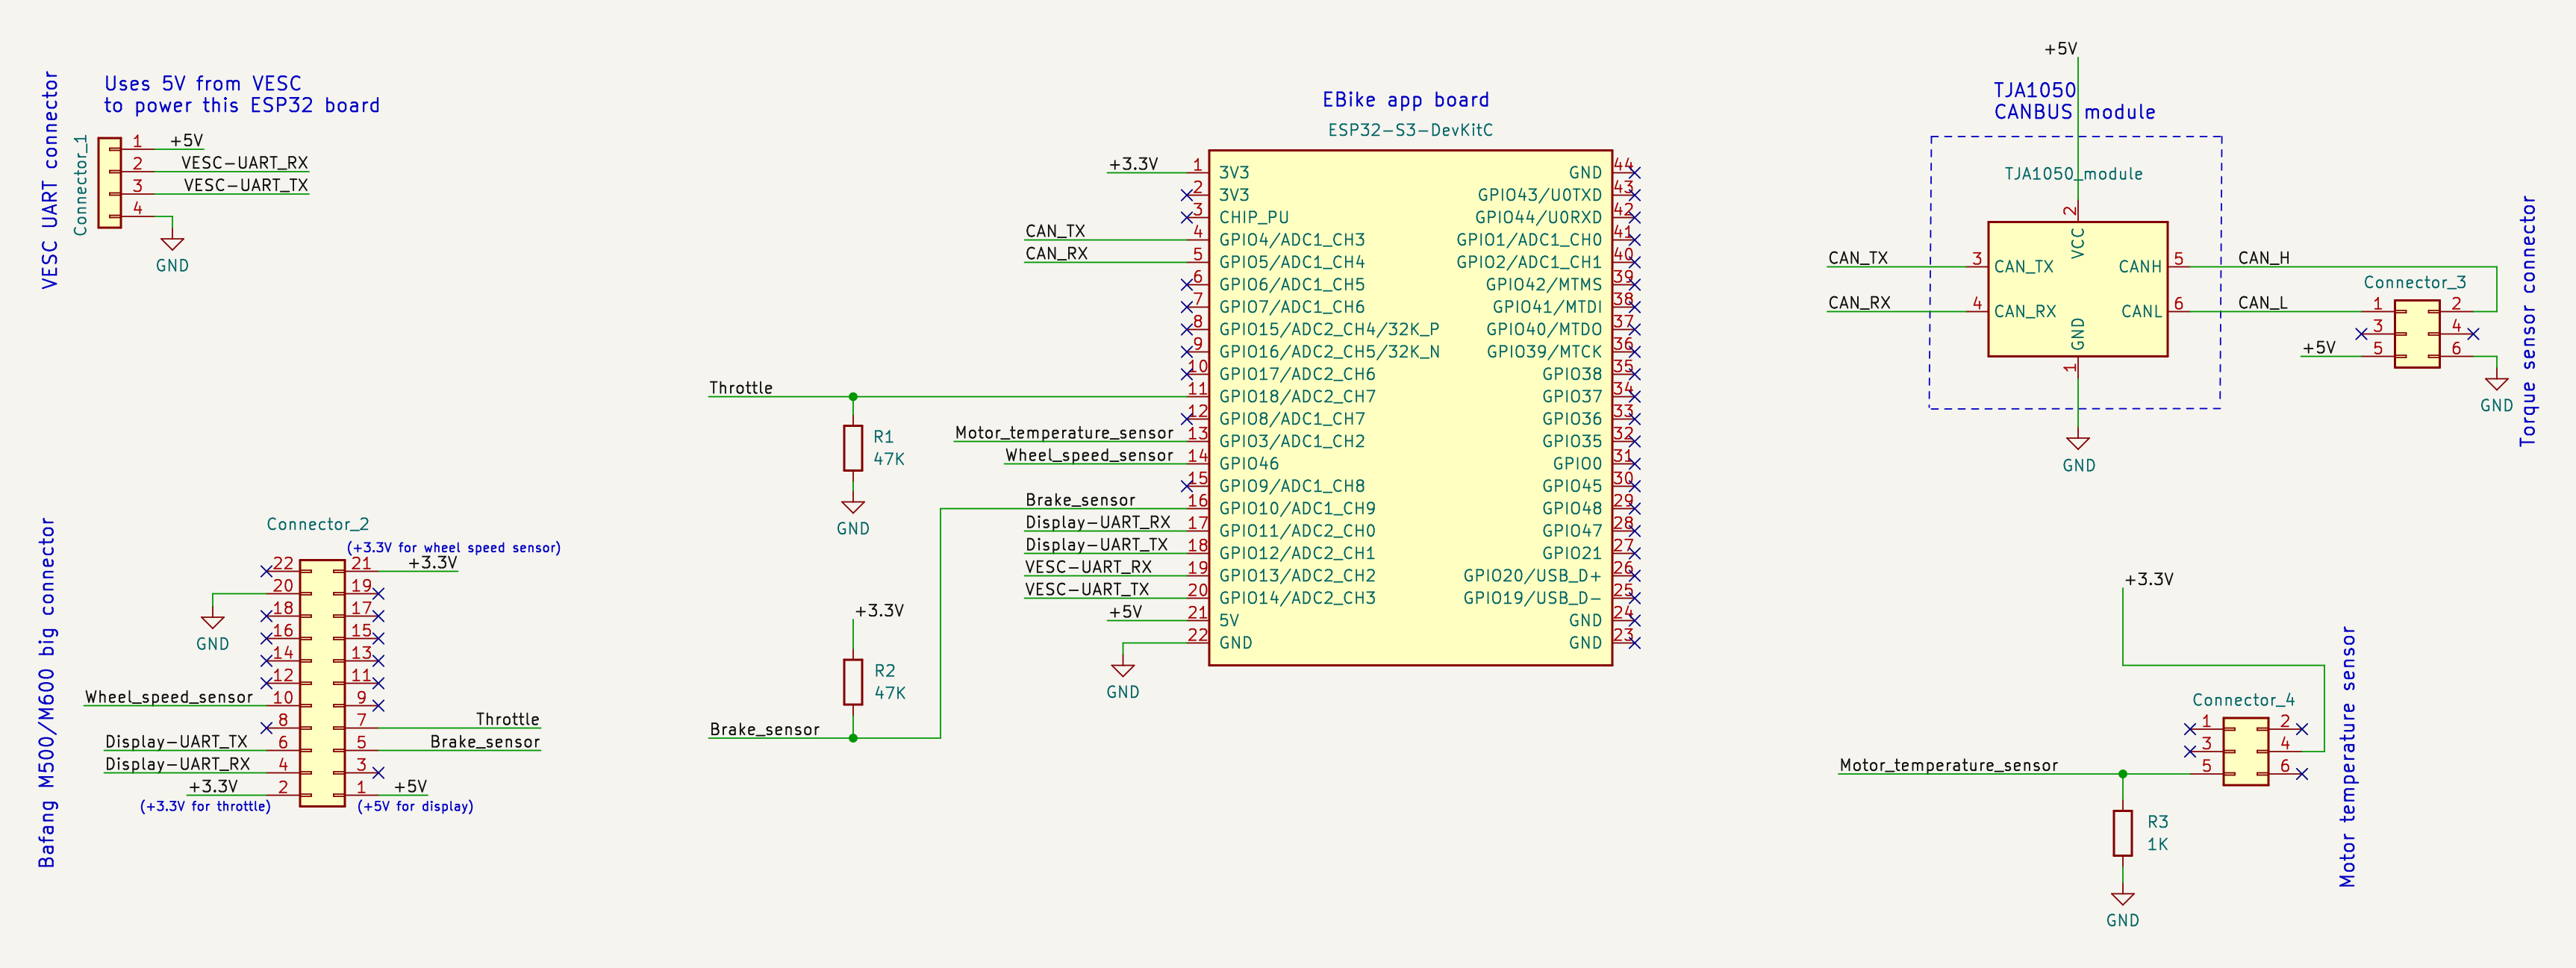
Task: Select the GND symbol below resistor R1
Action: pos(852,508)
